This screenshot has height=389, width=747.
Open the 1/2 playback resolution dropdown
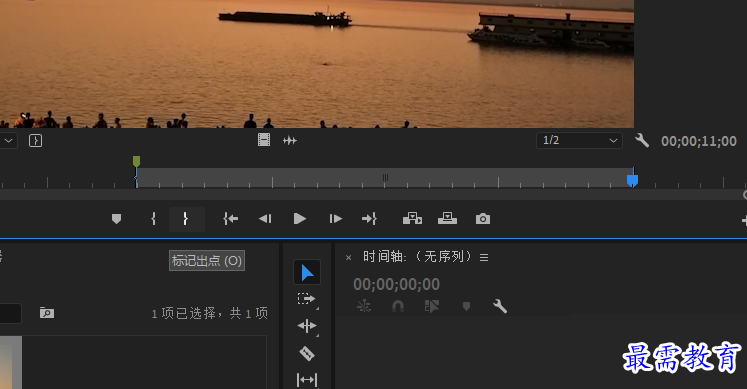tap(579, 140)
